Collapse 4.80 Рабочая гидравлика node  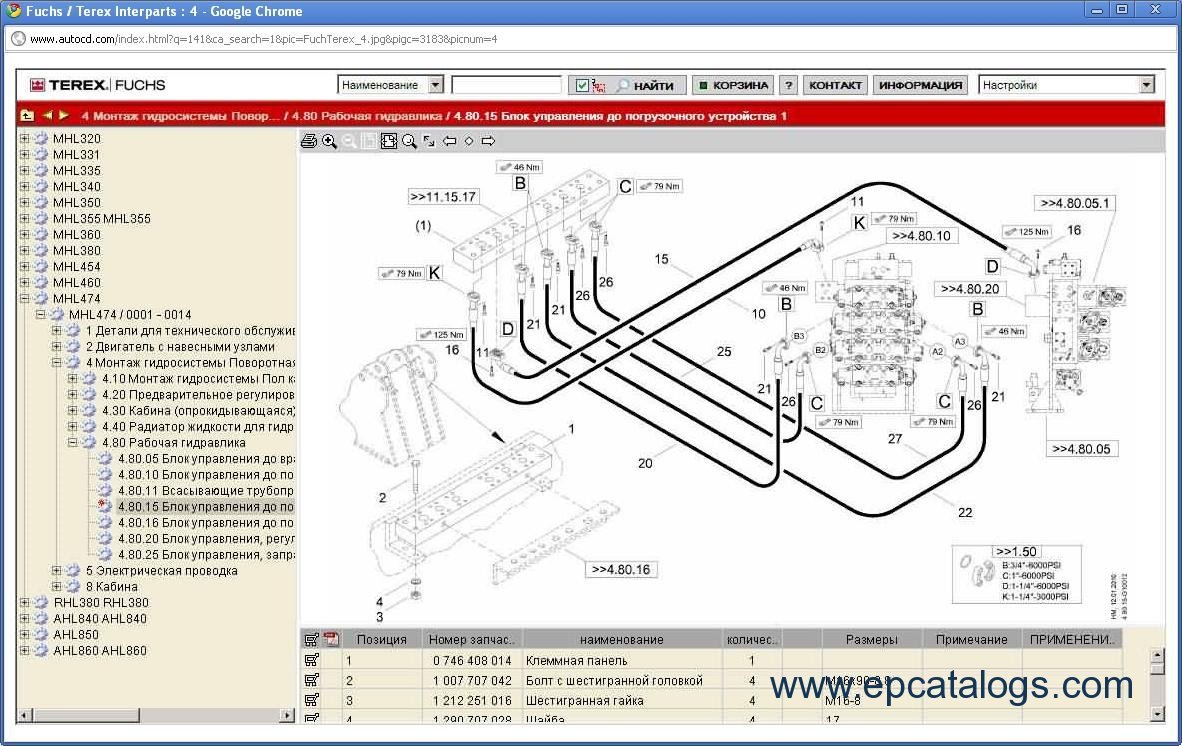click(72, 442)
